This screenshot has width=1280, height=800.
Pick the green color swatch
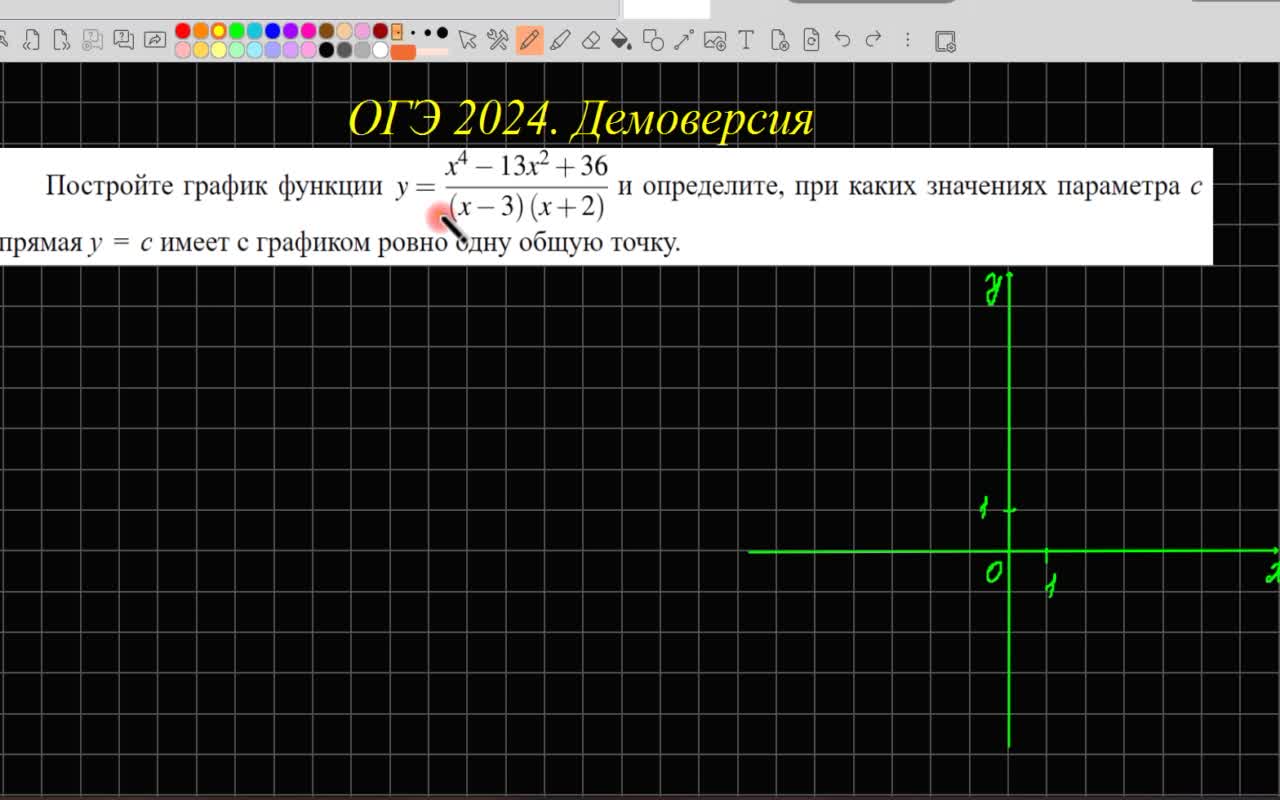237,31
